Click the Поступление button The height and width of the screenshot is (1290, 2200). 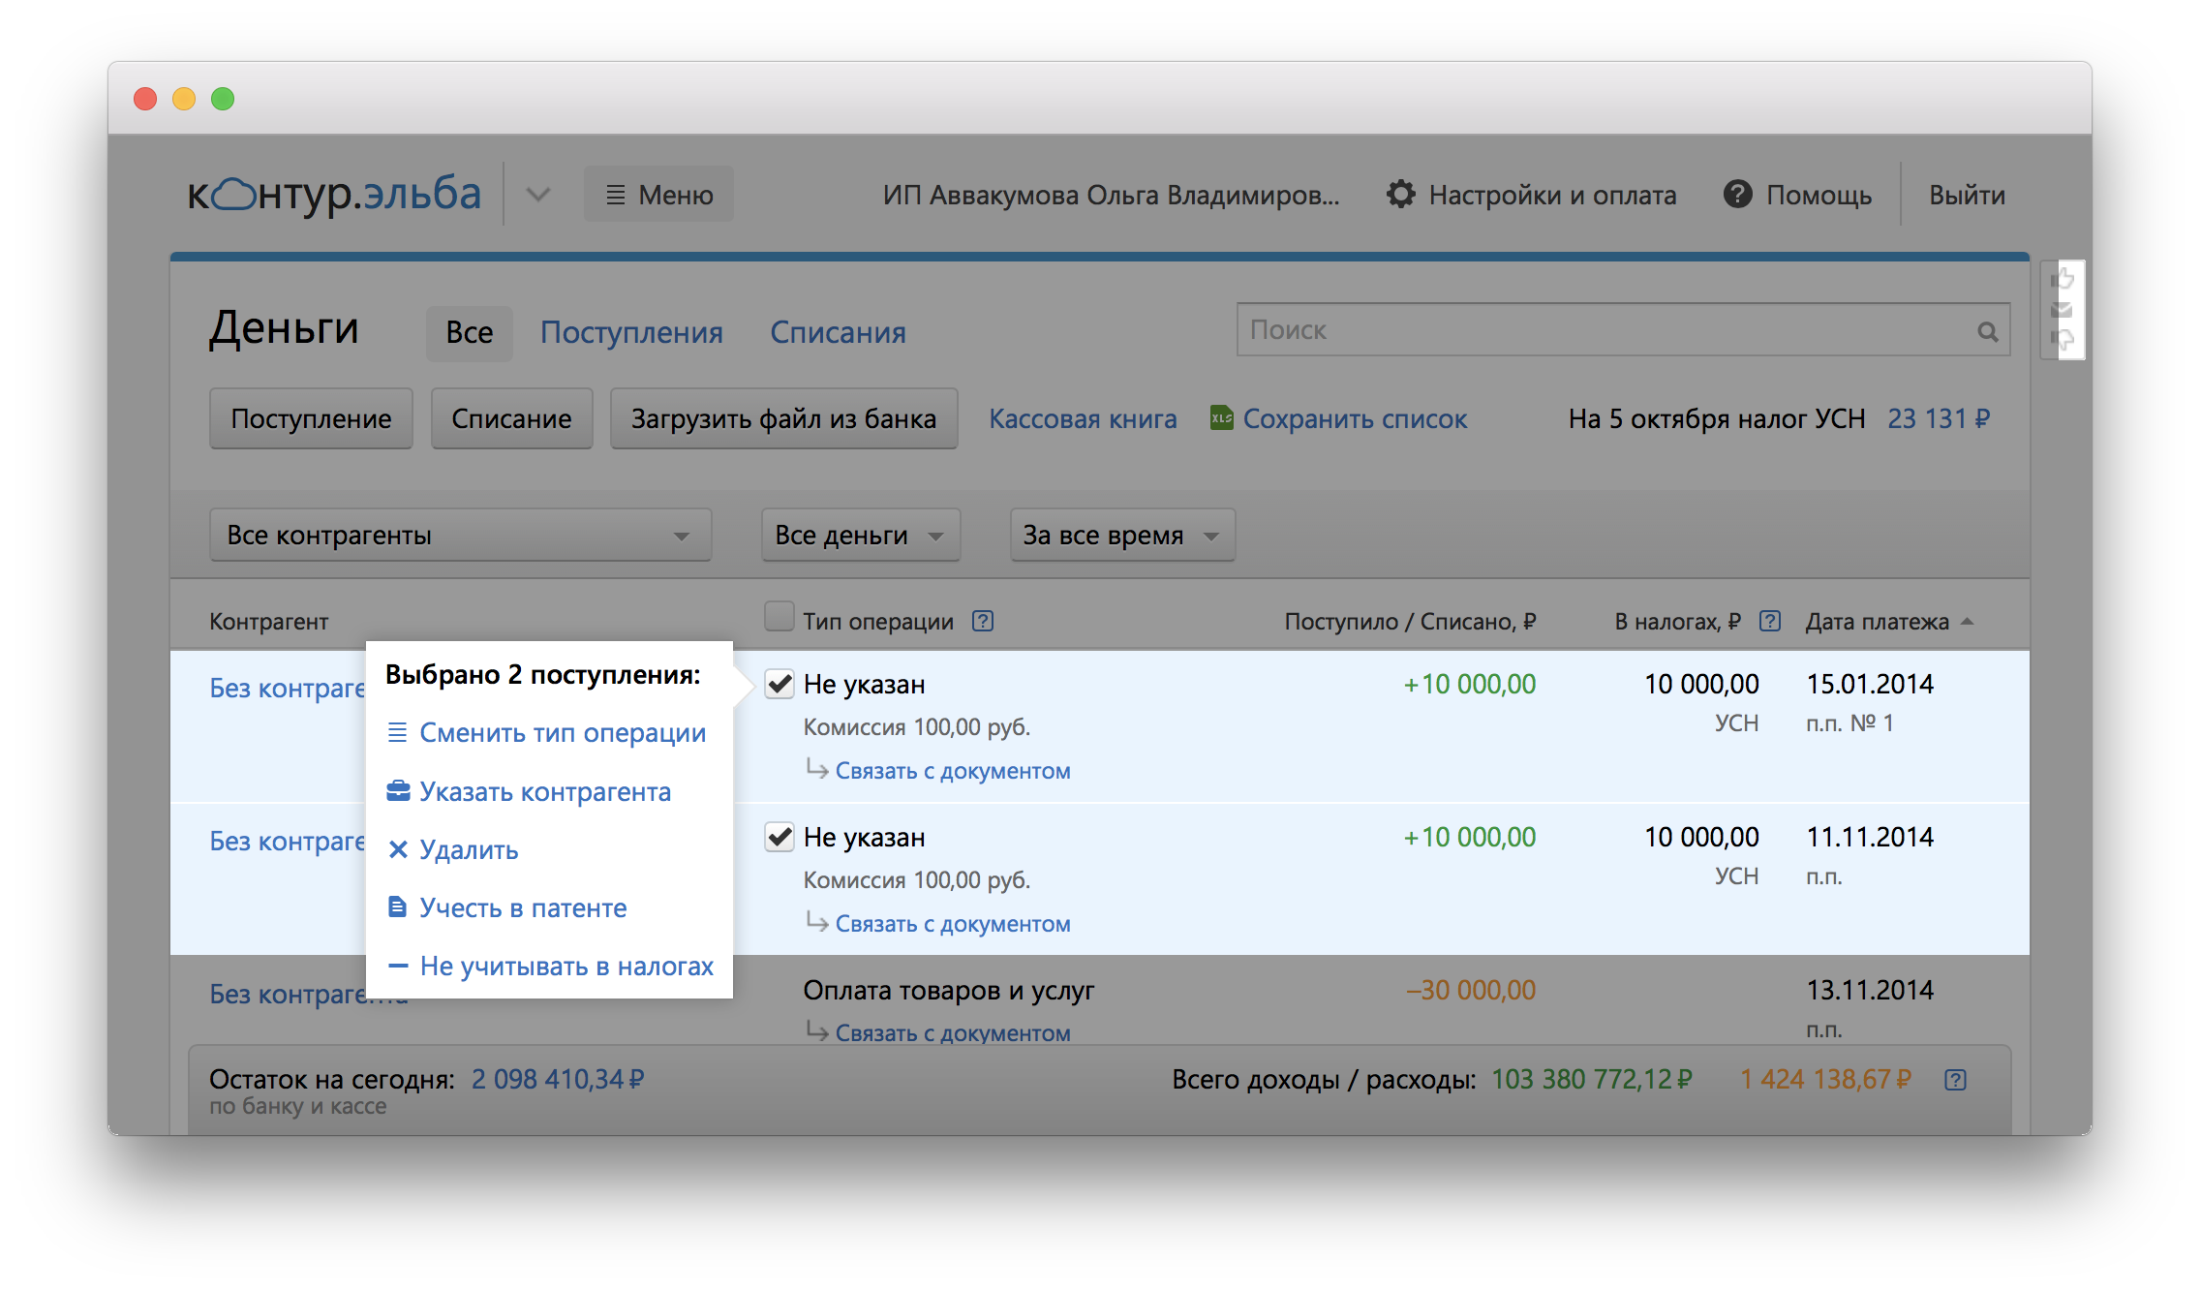click(x=311, y=418)
